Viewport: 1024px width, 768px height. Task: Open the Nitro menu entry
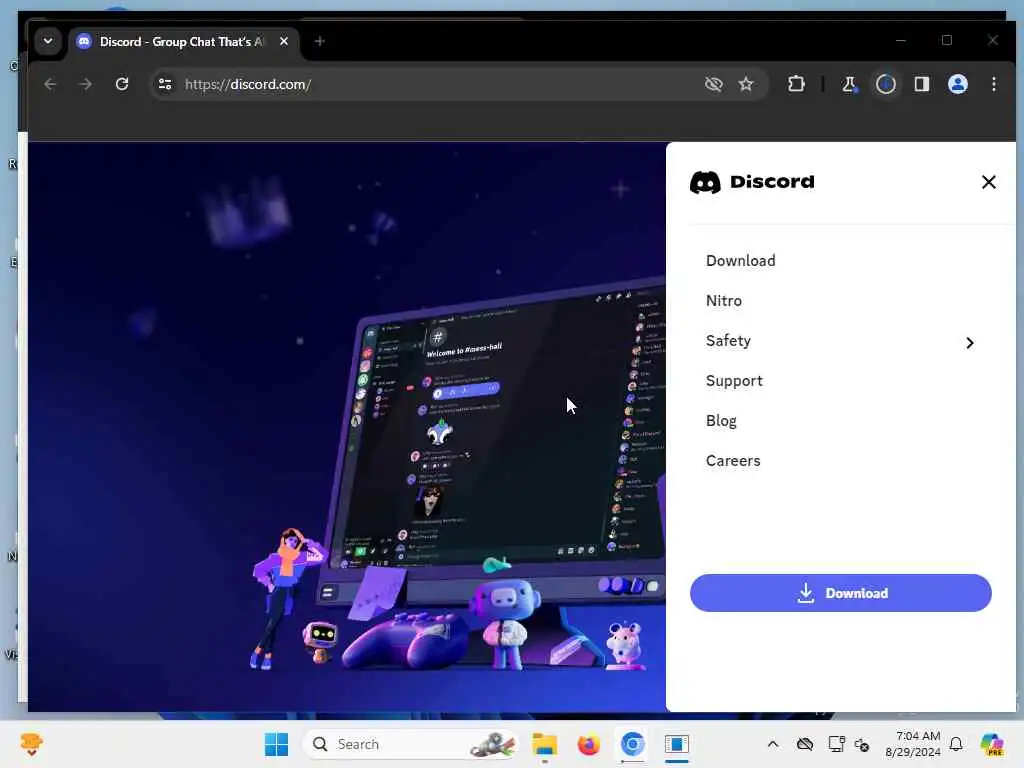[724, 300]
